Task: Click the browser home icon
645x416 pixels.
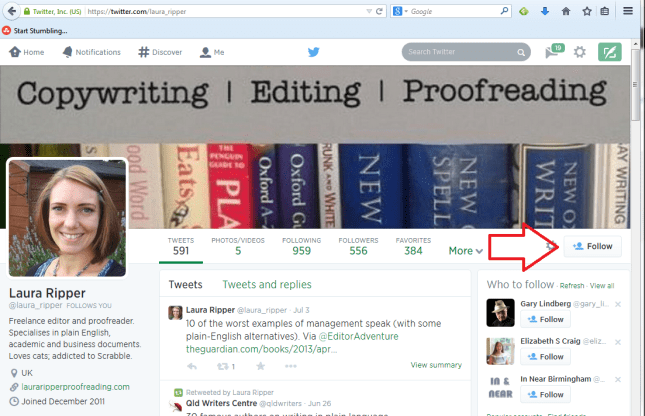Action: (x=566, y=11)
